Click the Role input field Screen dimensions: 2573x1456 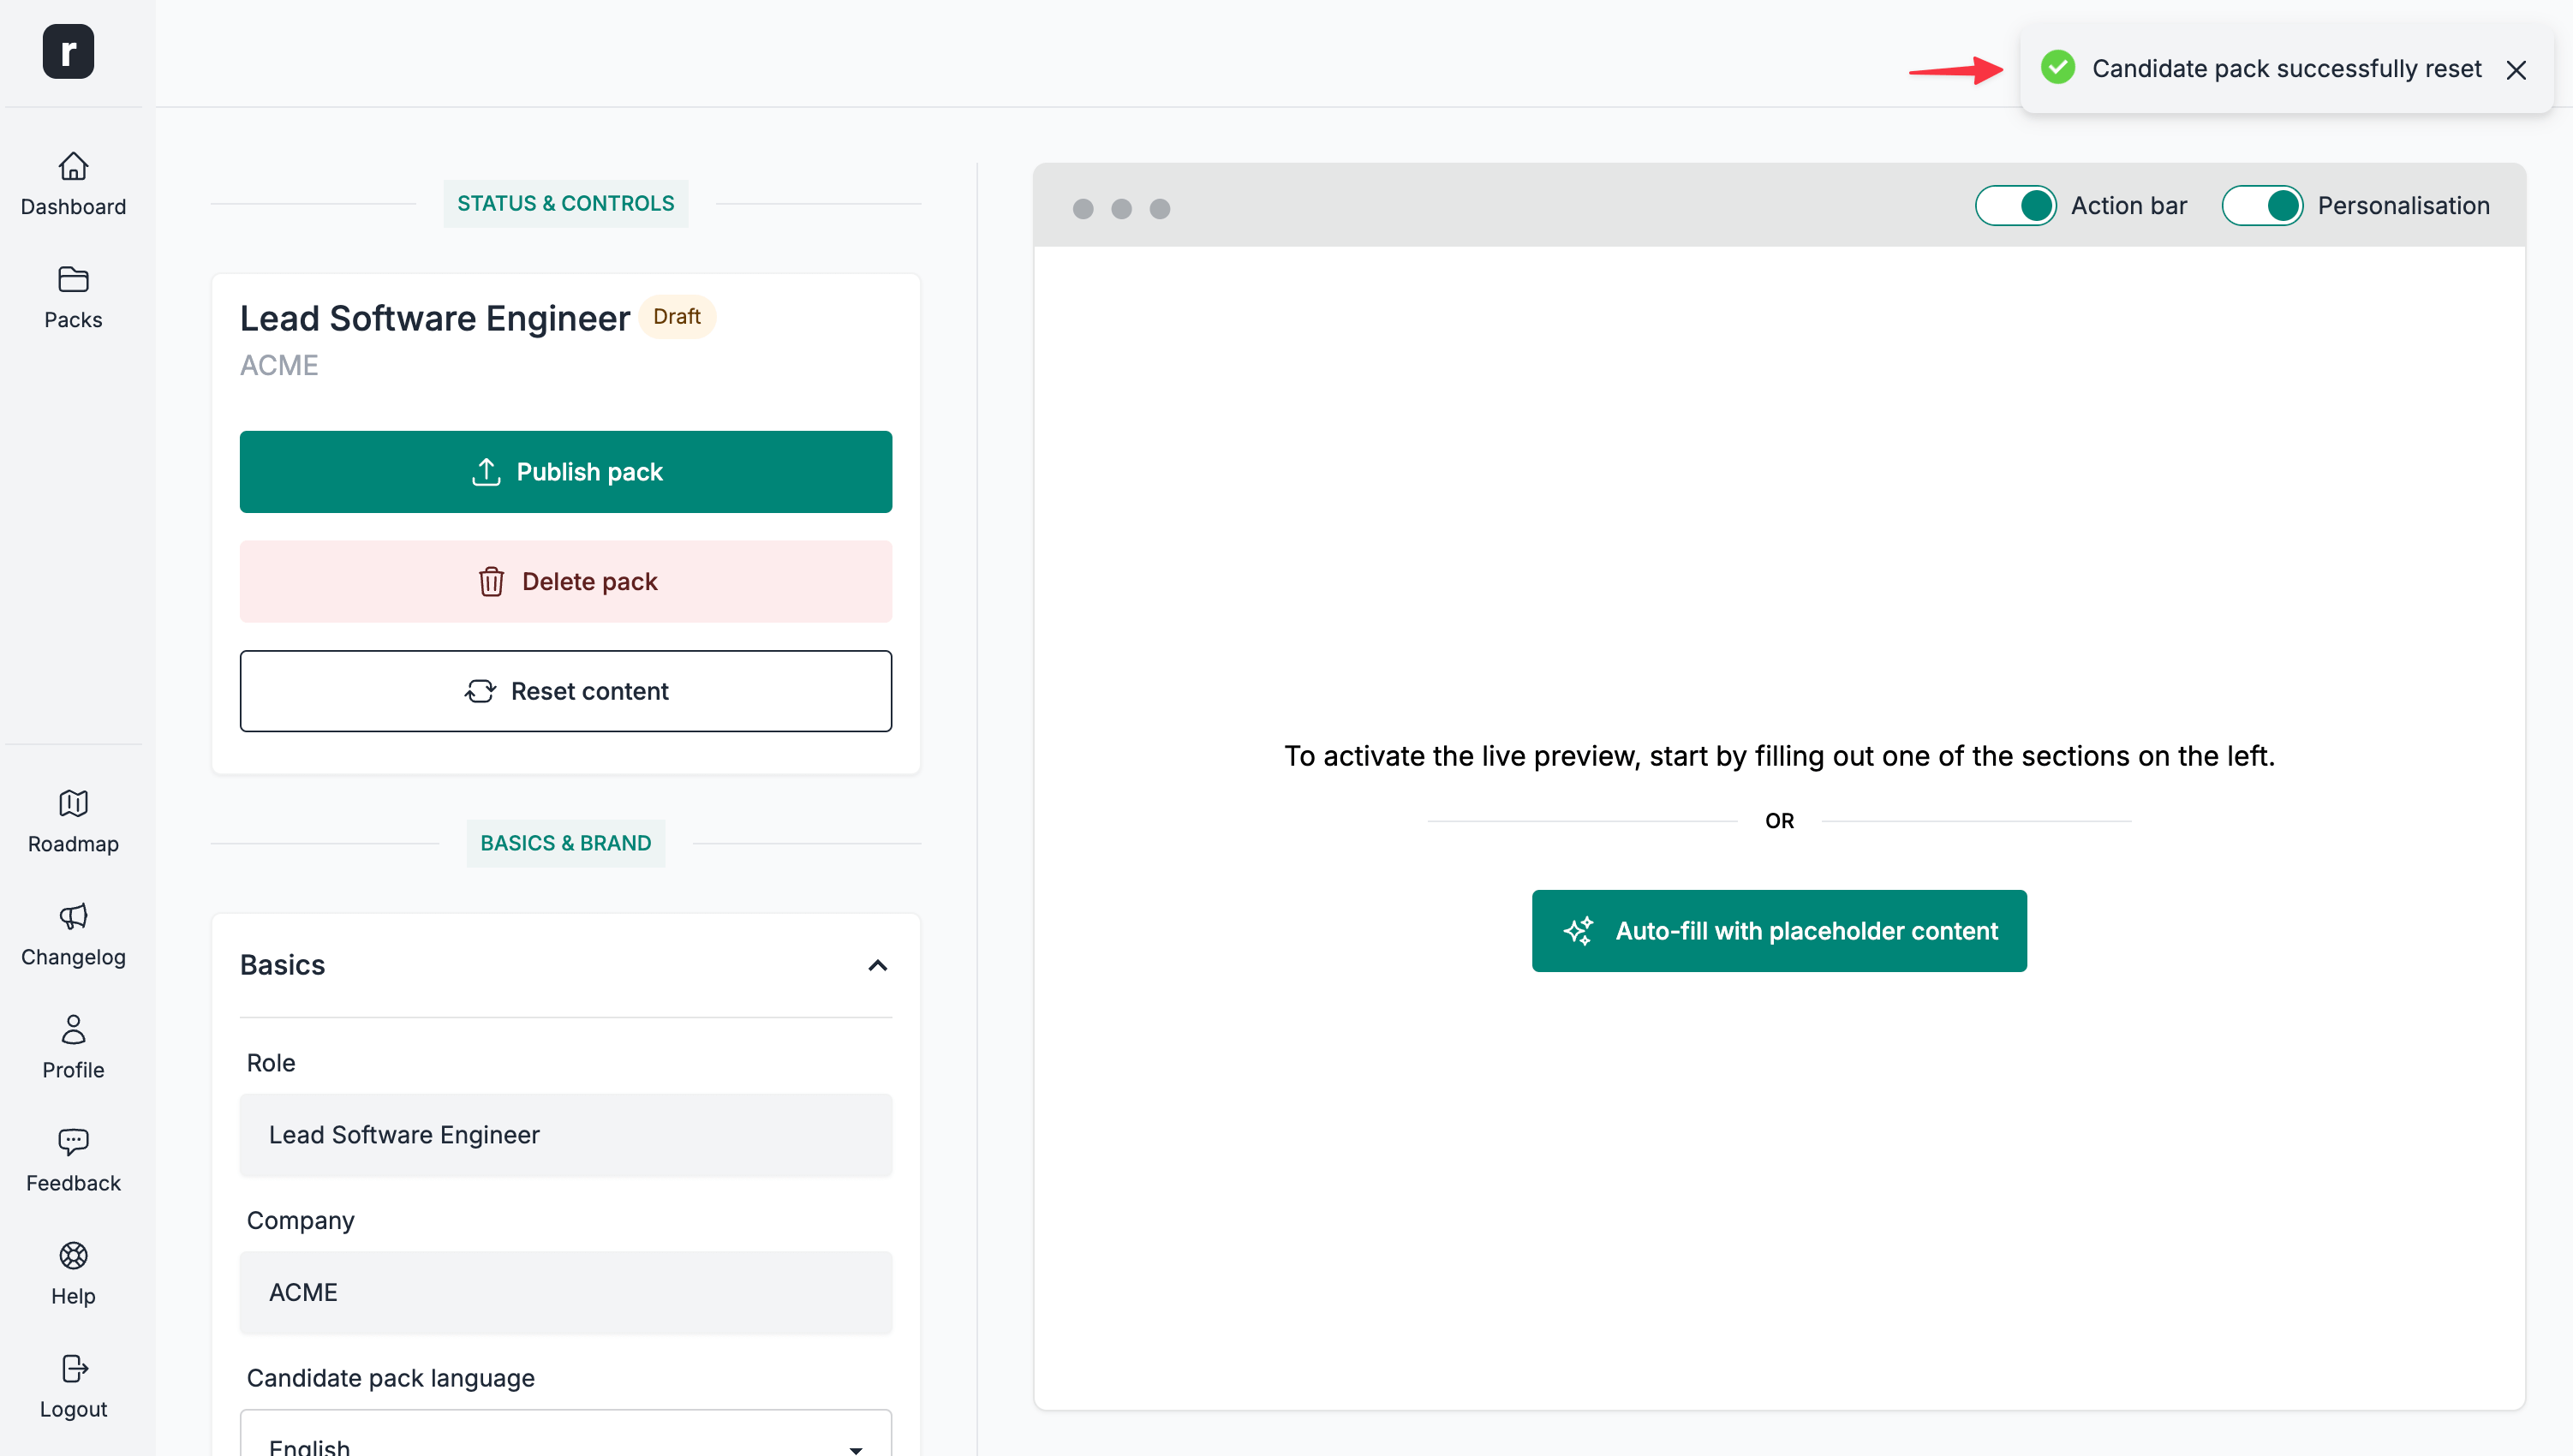[566, 1135]
